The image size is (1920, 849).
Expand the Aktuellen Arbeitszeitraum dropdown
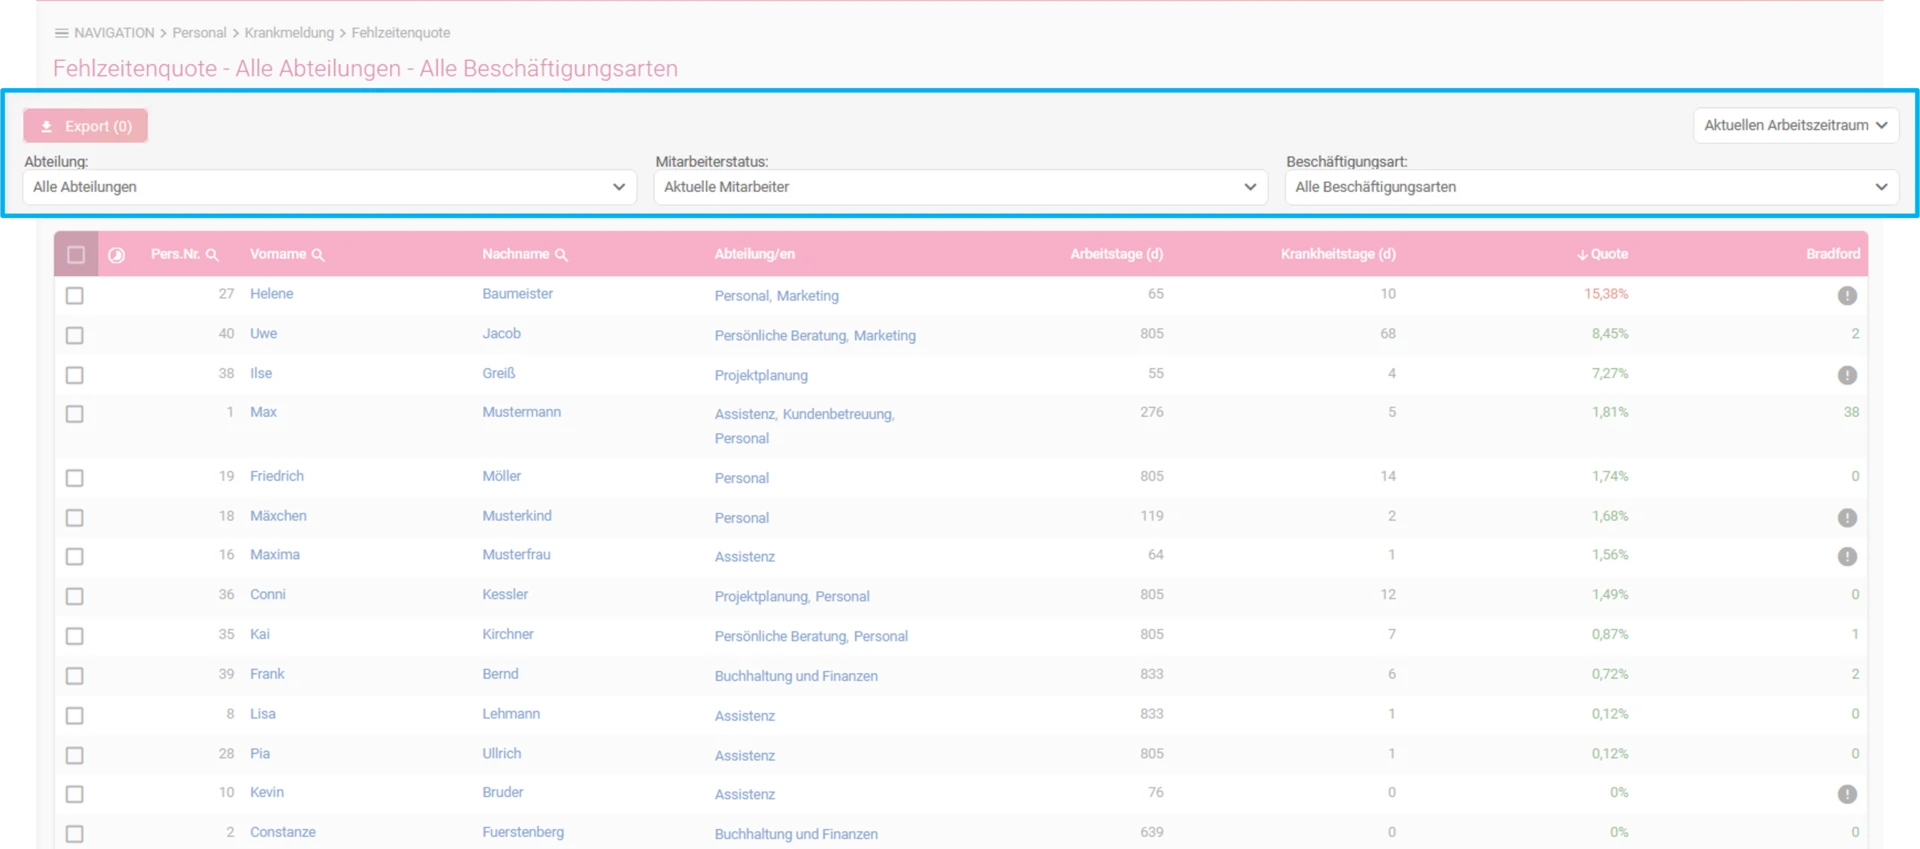1795,126
